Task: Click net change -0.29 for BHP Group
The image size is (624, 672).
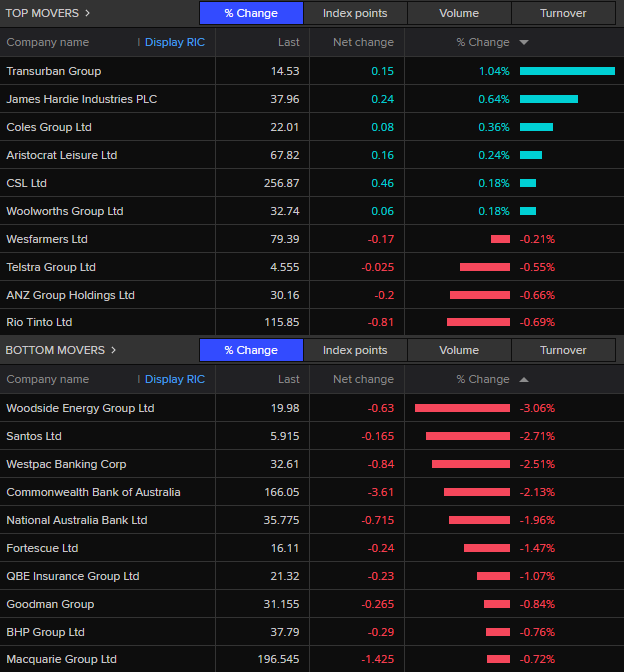Action: click(x=381, y=632)
